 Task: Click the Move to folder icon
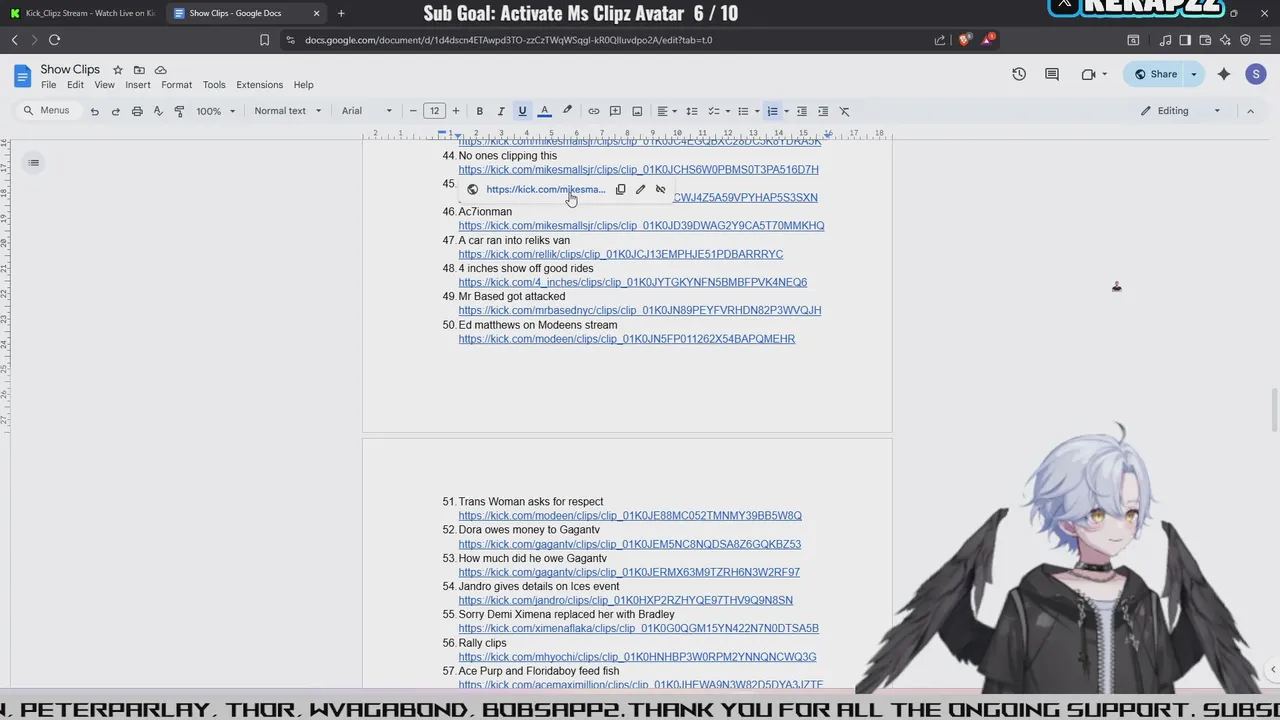pos(139,70)
